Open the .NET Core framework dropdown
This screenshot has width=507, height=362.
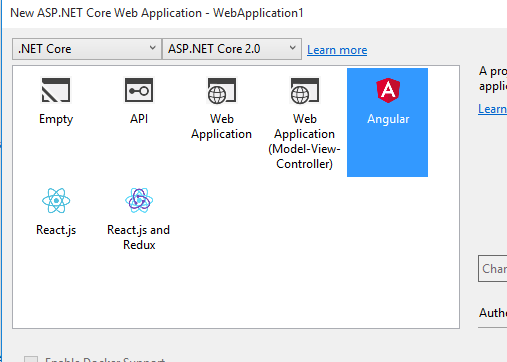click(87, 49)
